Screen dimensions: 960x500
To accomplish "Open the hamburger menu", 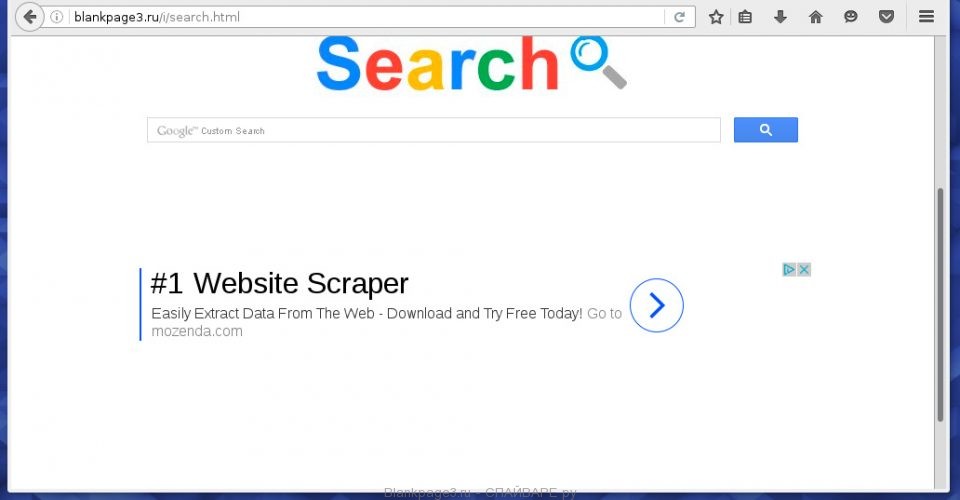I will click(x=926, y=17).
